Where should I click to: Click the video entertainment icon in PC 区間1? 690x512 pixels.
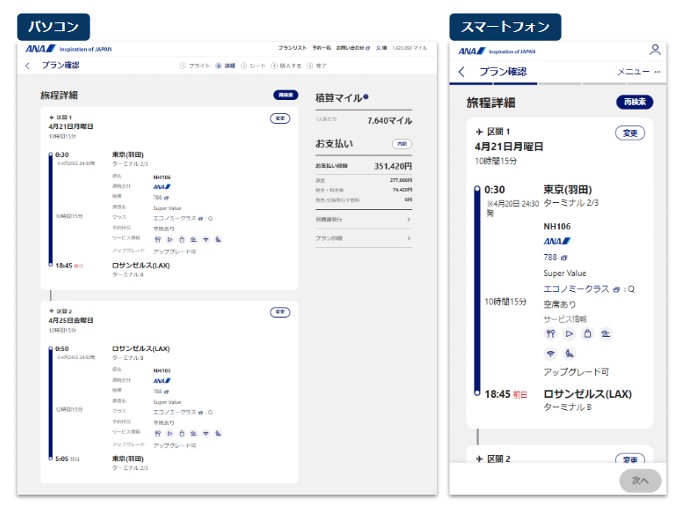pos(170,240)
